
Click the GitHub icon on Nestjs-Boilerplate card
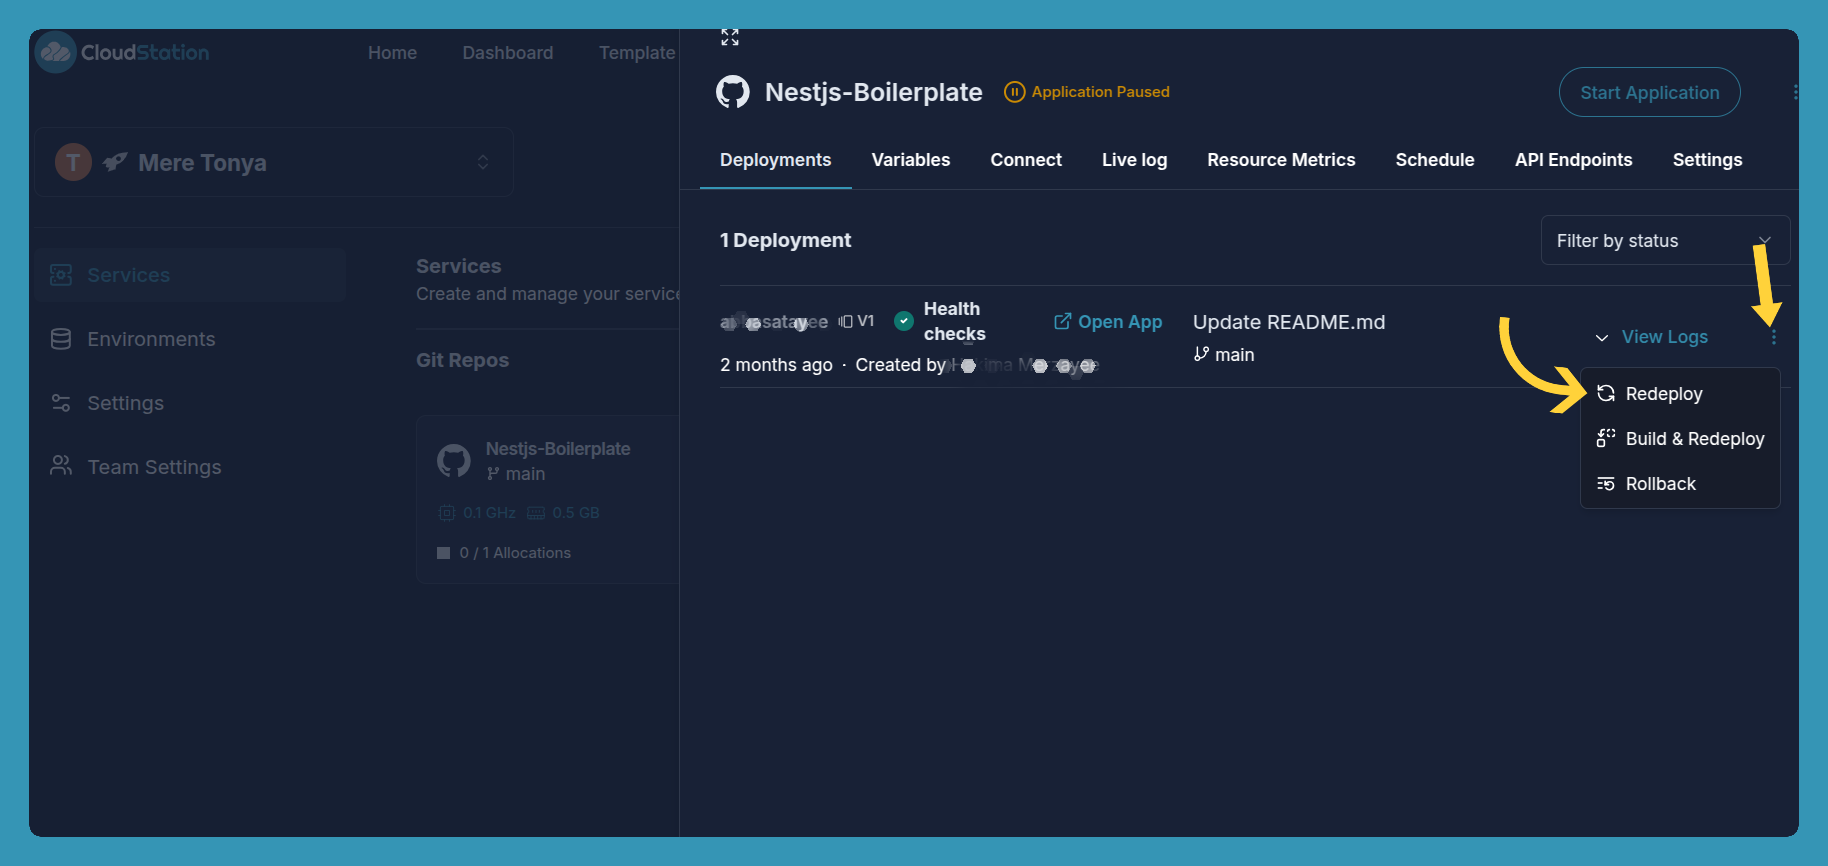(x=454, y=461)
